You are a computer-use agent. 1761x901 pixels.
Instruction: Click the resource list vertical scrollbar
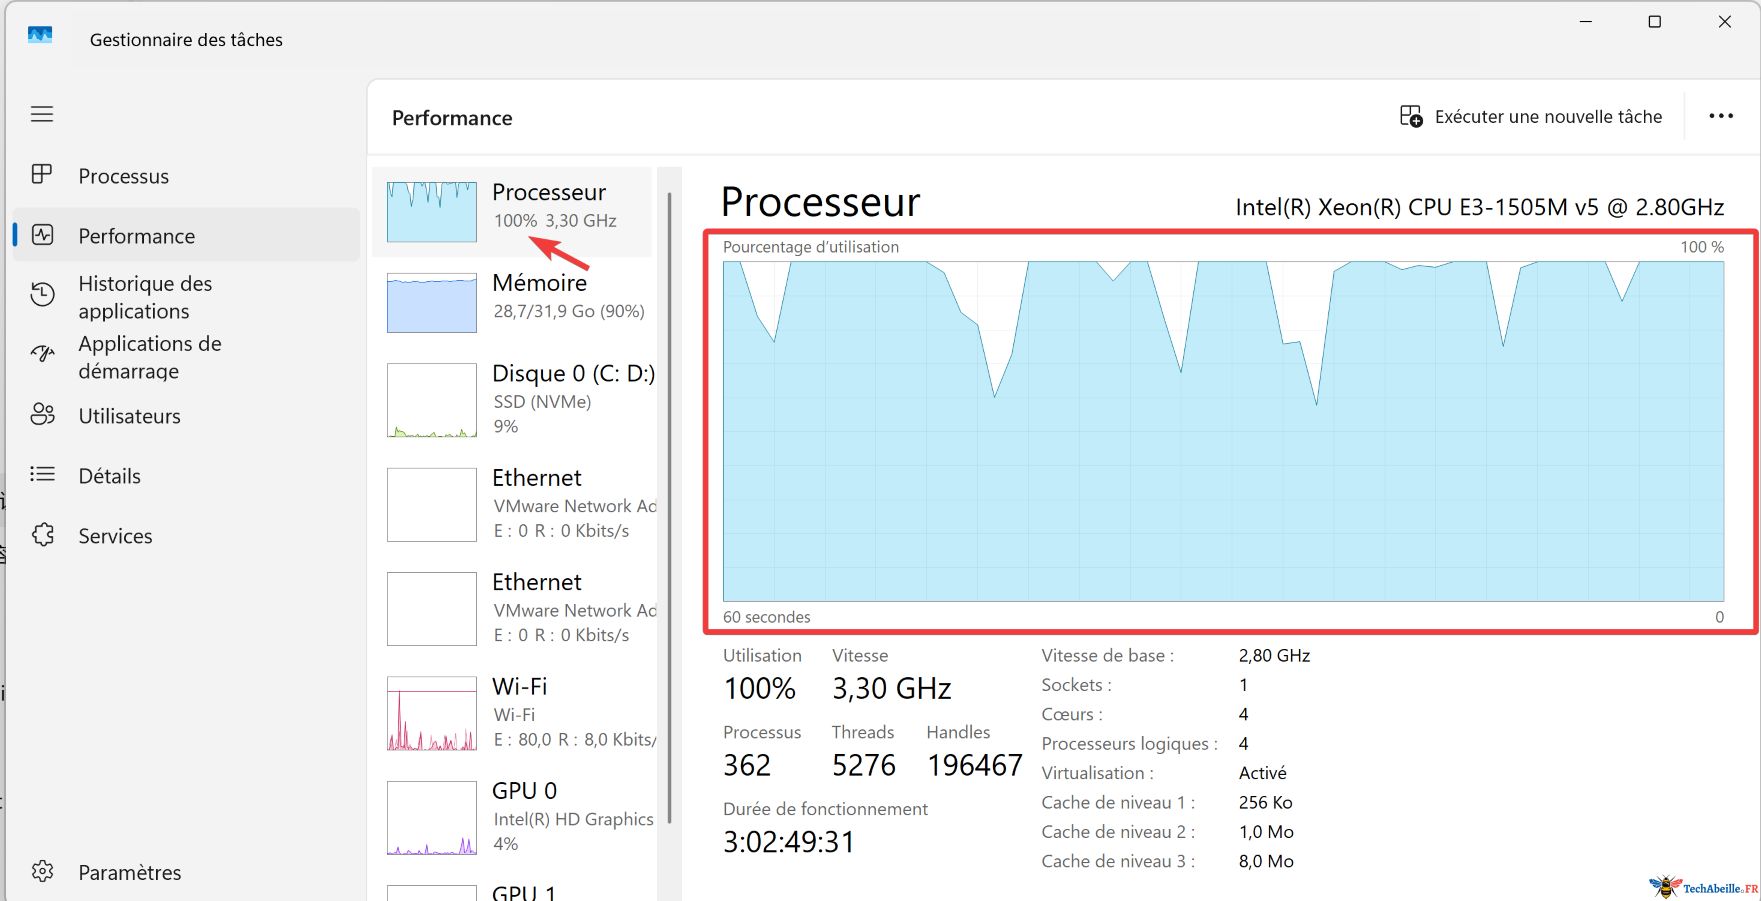click(669, 508)
